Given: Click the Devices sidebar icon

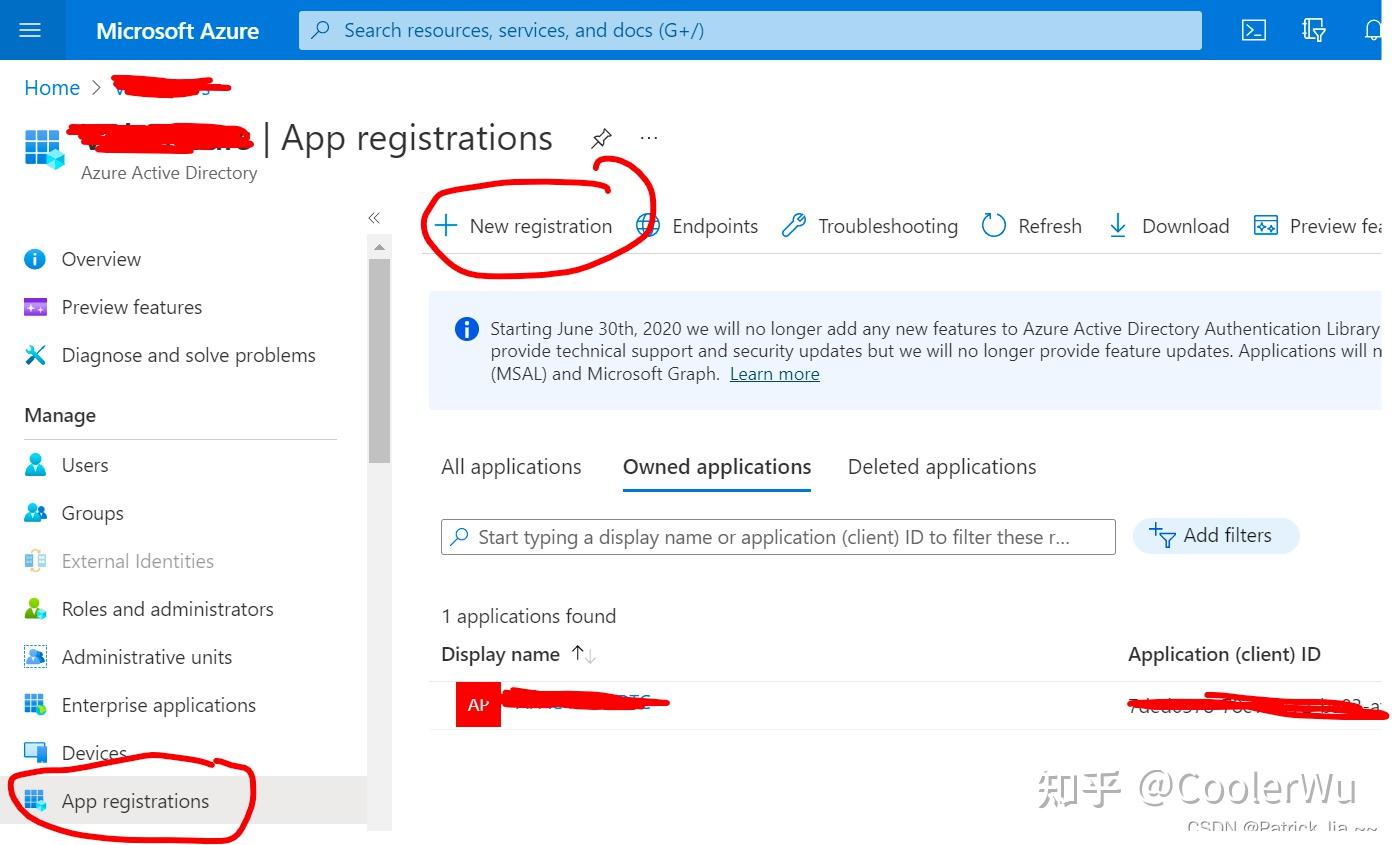Looking at the screenshot, I should [35, 753].
